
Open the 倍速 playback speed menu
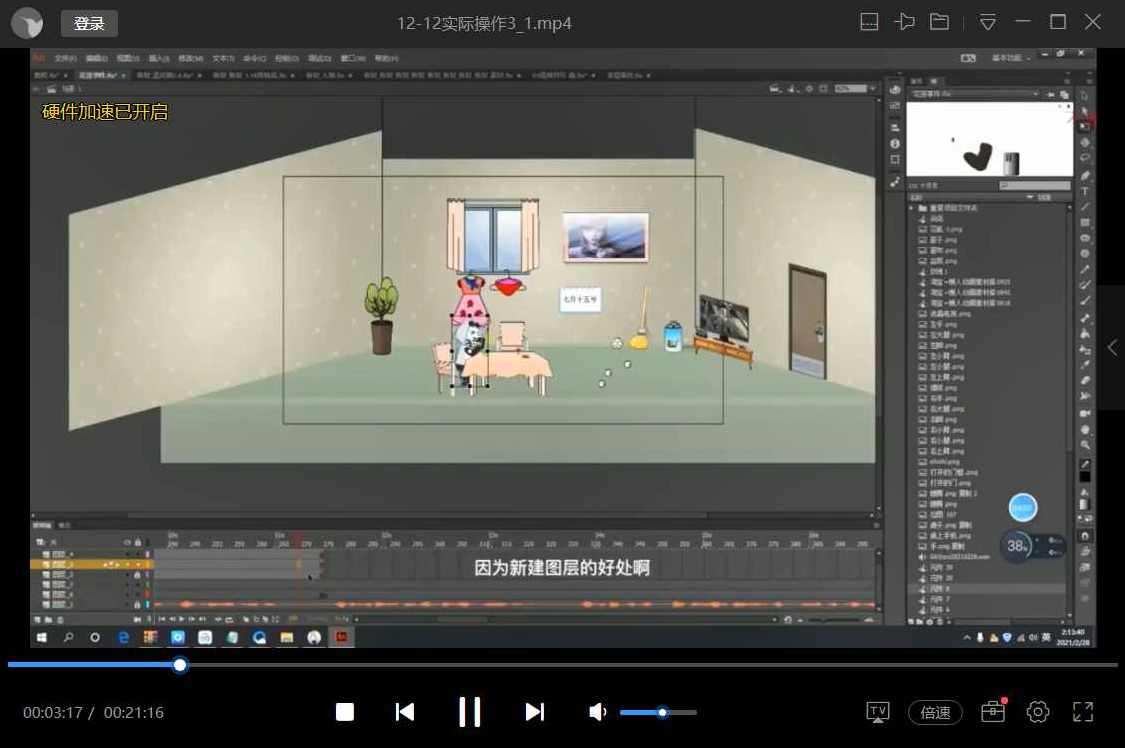click(x=934, y=712)
